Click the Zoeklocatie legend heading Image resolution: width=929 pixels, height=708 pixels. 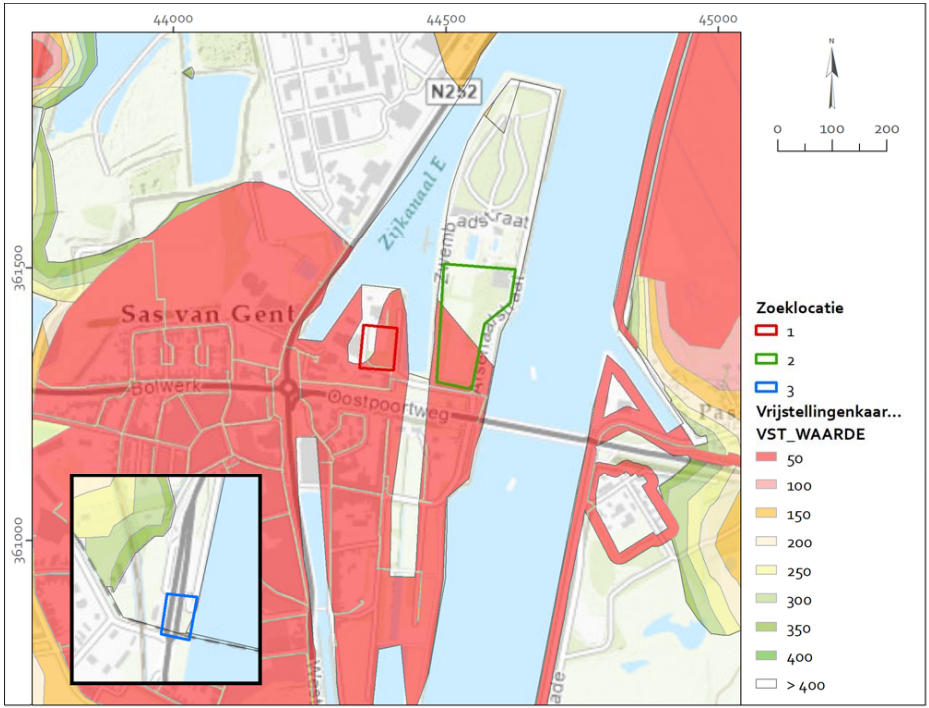(799, 308)
